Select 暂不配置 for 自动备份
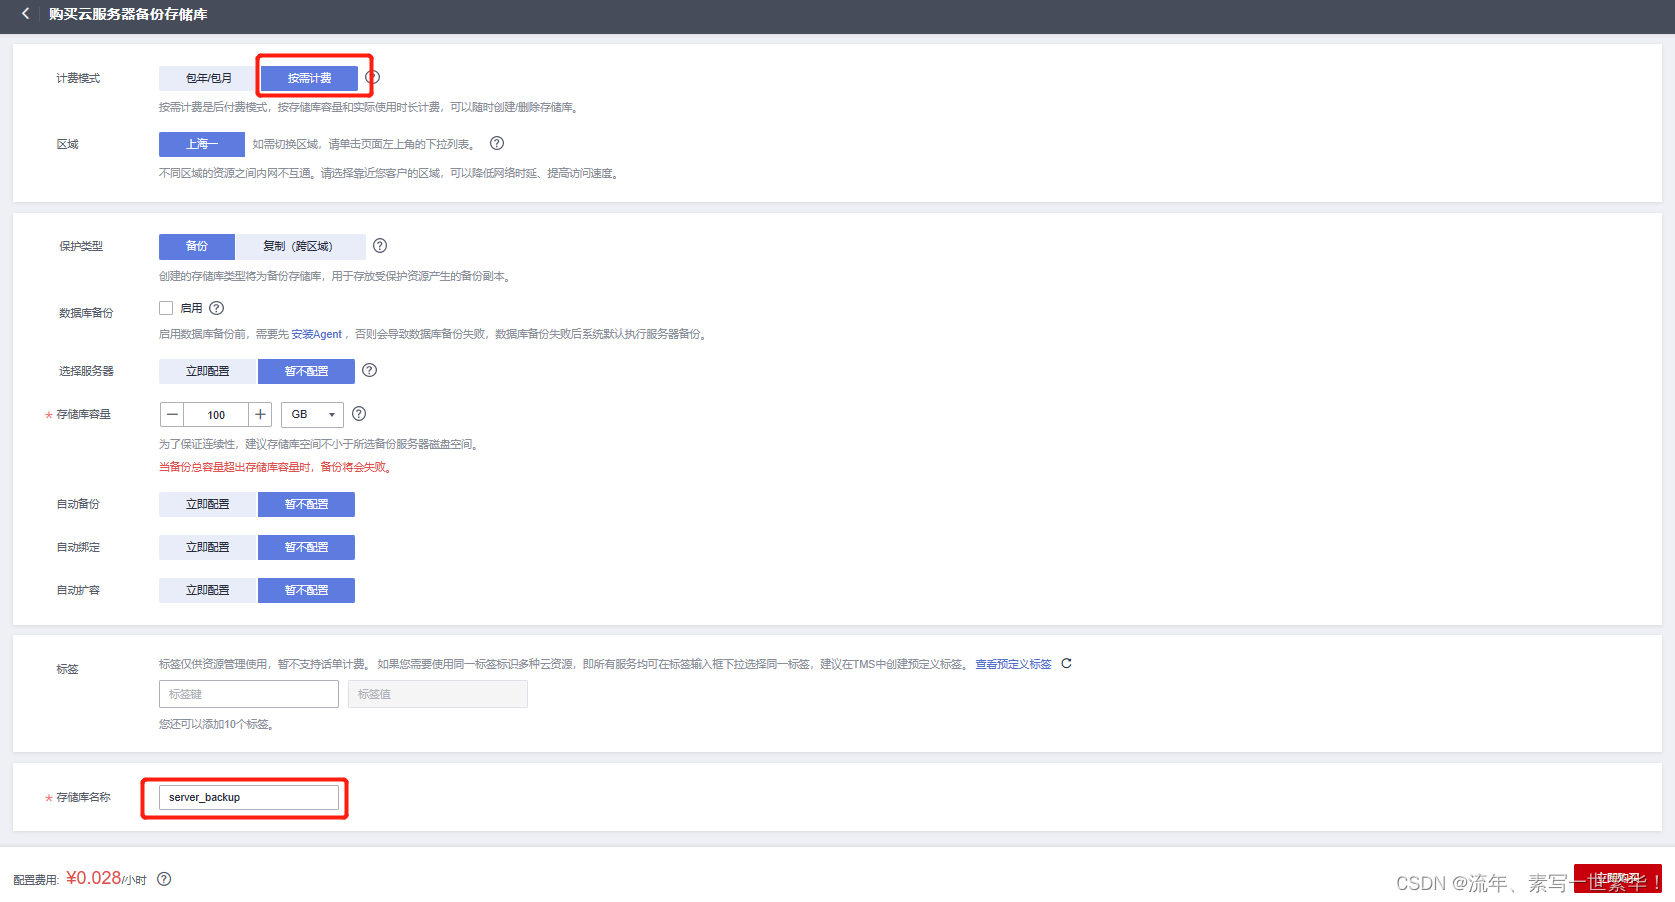Viewport: 1675px width, 902px height. pyautogui.click(x=306, y=504)
